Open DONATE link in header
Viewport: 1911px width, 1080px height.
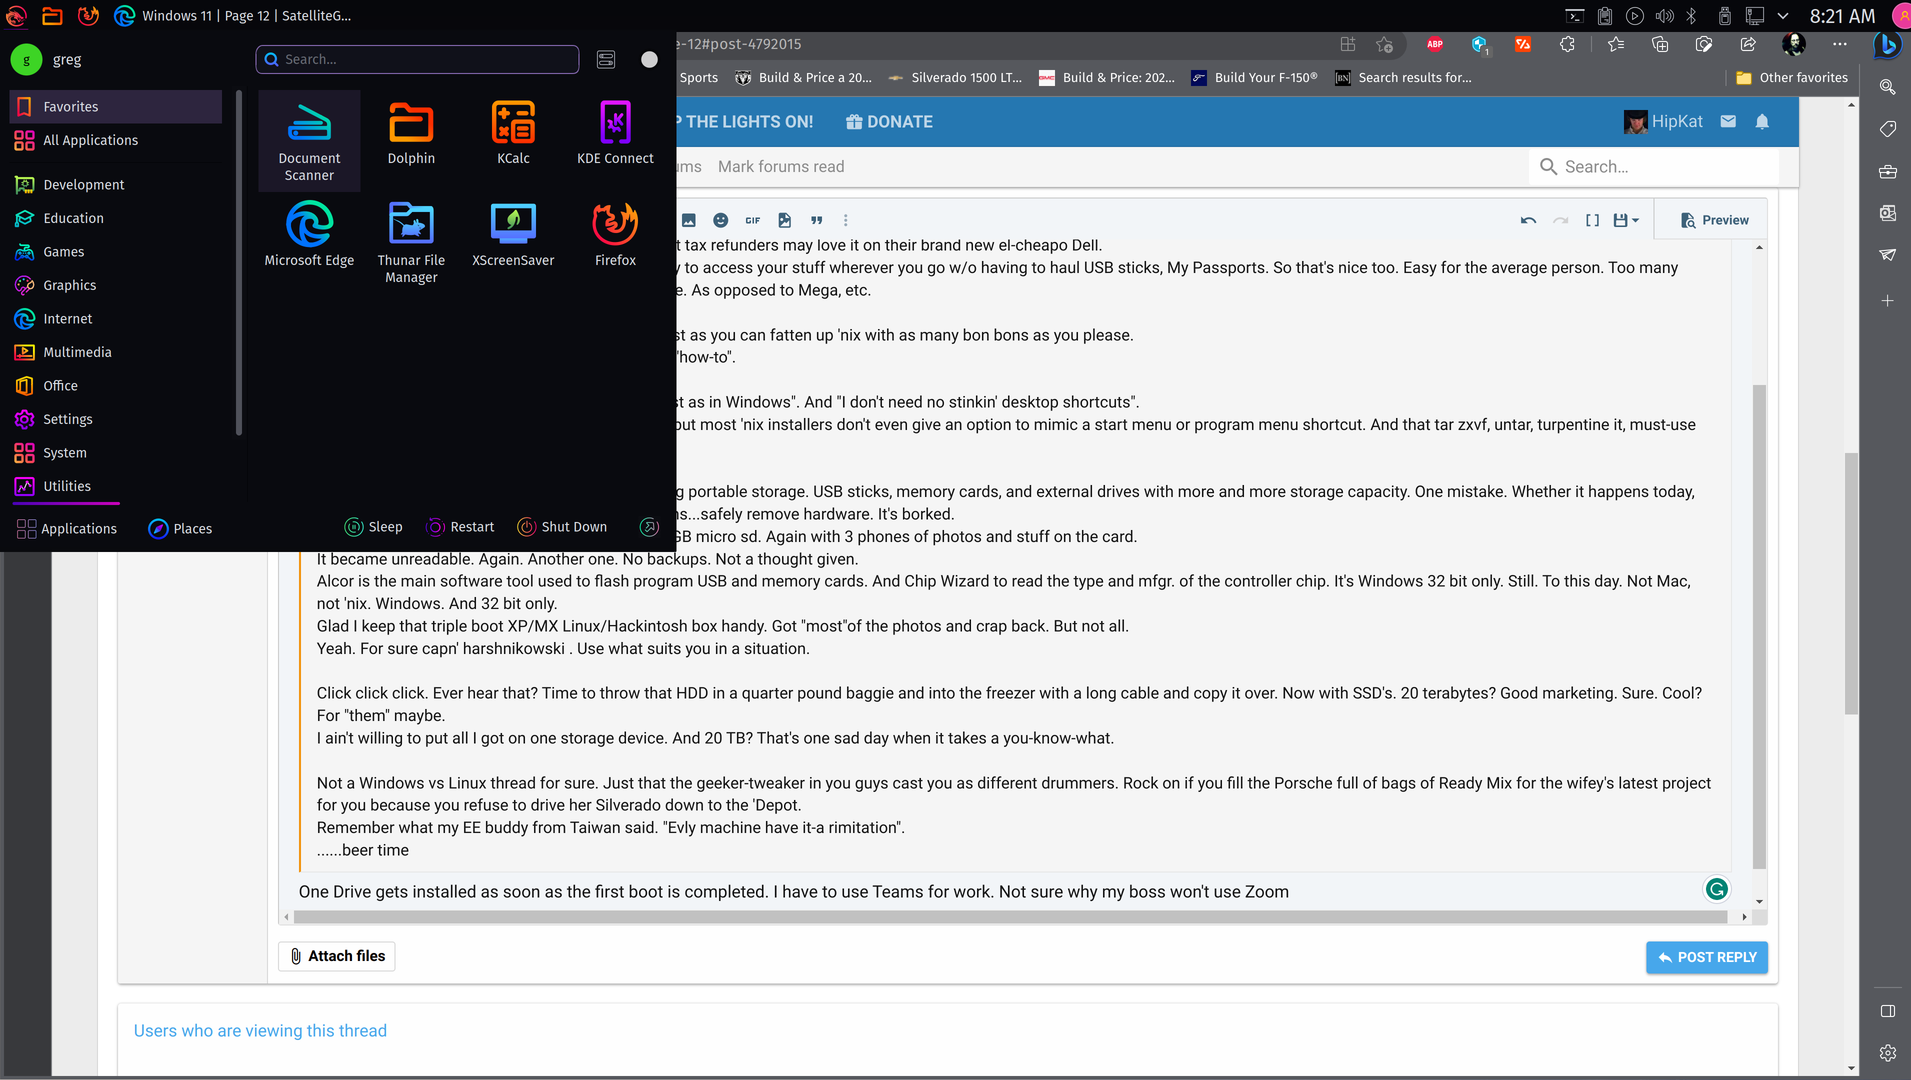coord(889,121)
